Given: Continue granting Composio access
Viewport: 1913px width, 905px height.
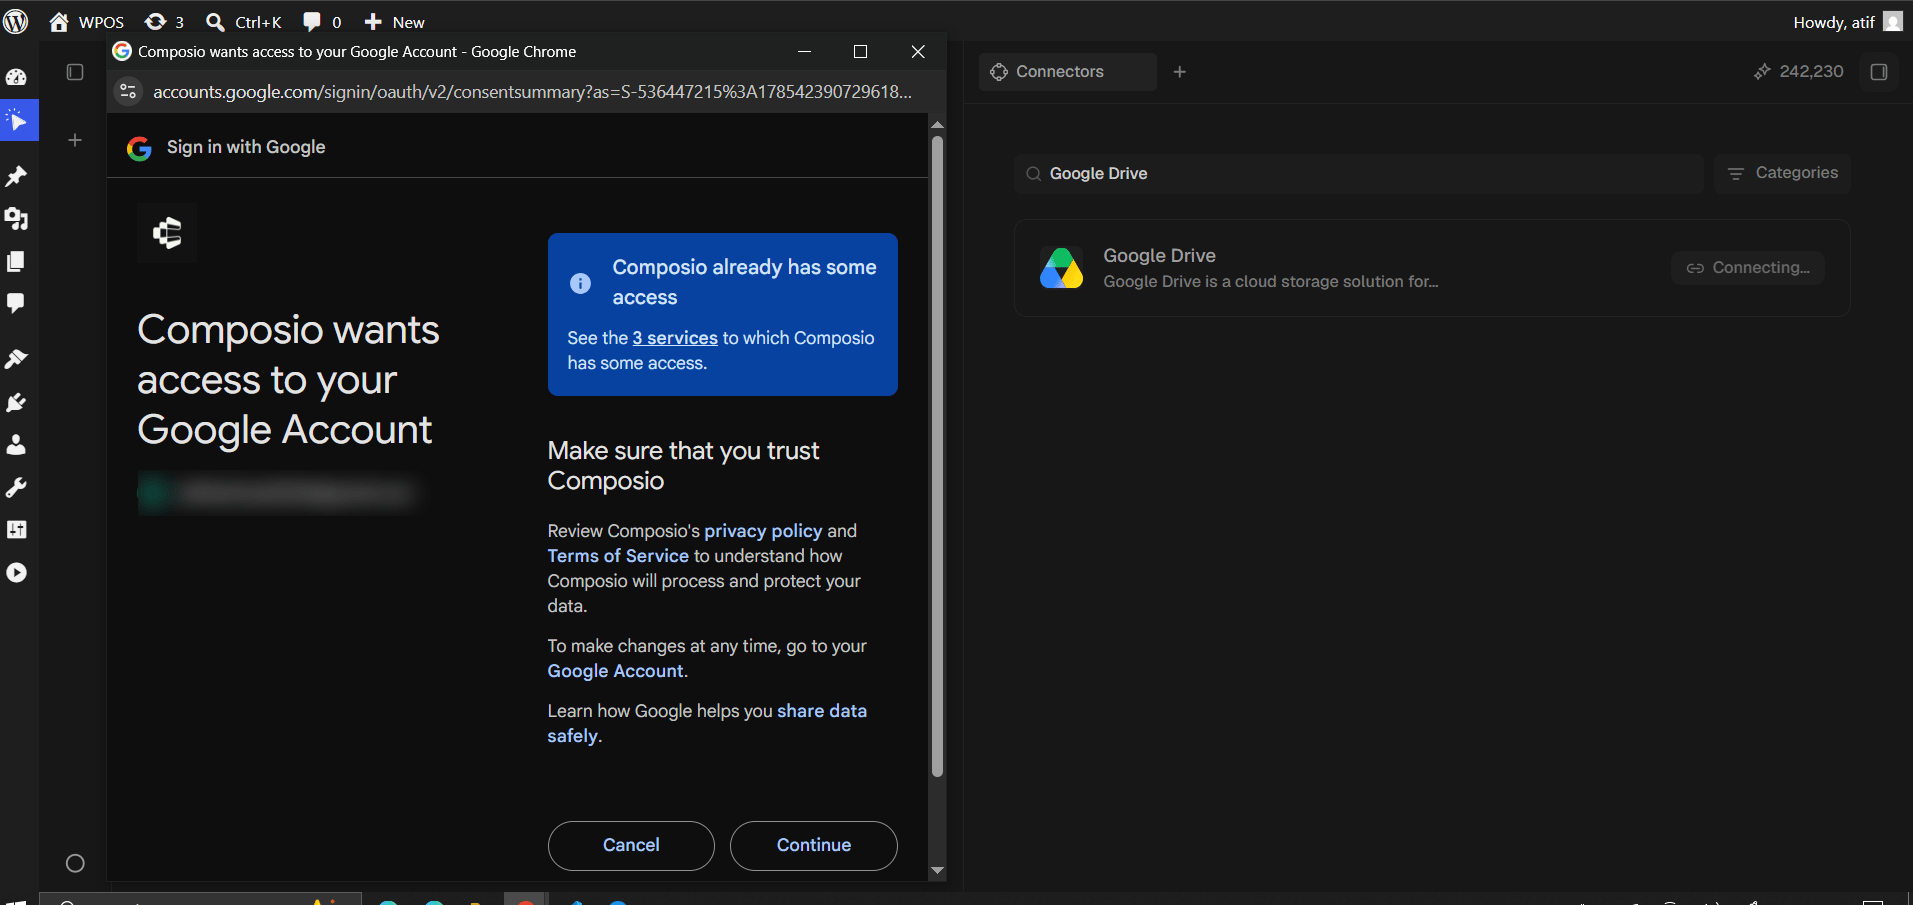Looking at the screenshot, I should 814,846.
